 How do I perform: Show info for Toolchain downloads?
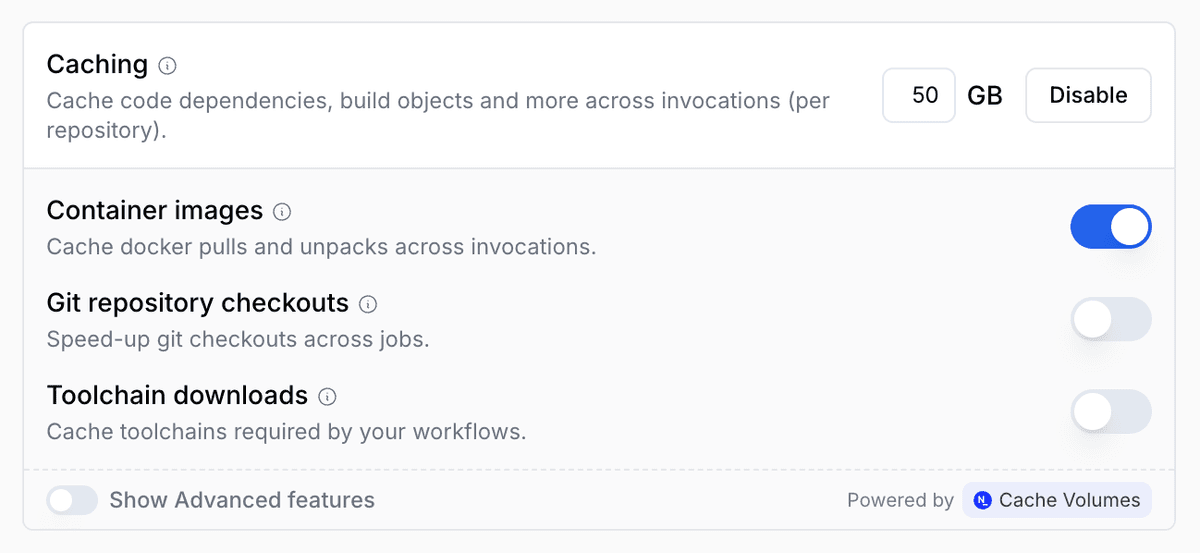pyautogui.click(x=327, y=396)
